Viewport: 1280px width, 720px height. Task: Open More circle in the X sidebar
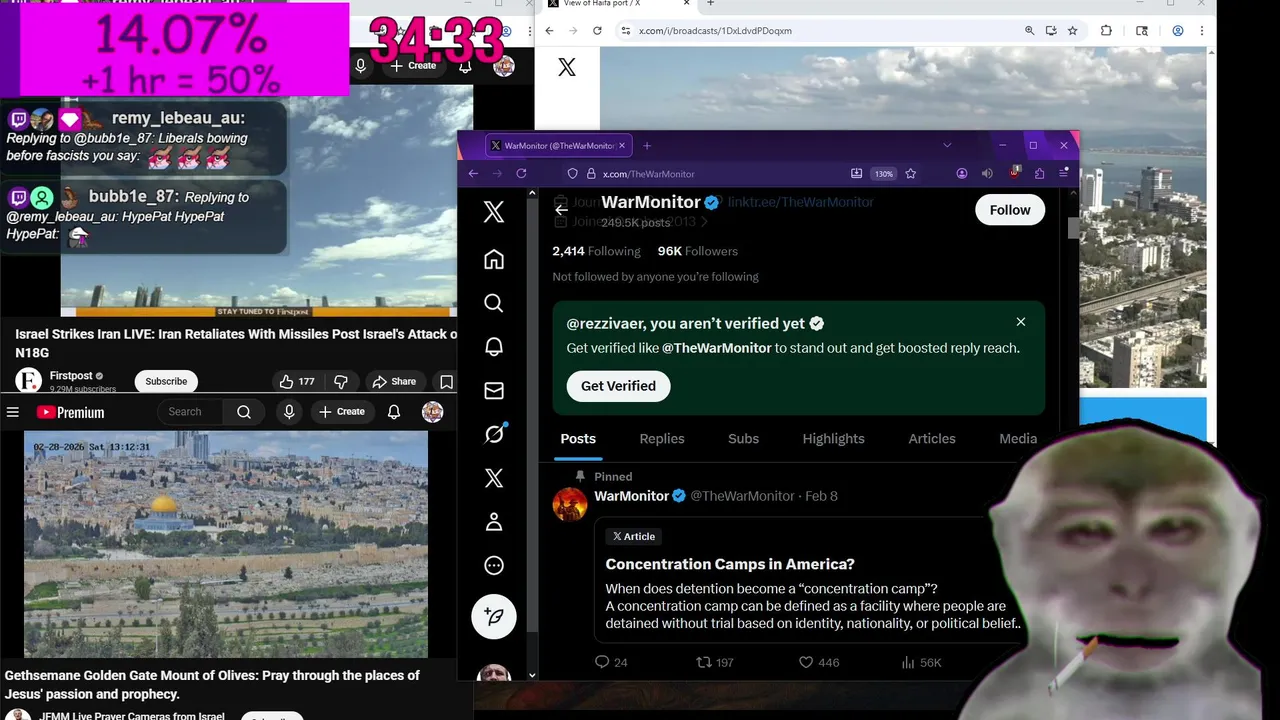tap(494, 566)
